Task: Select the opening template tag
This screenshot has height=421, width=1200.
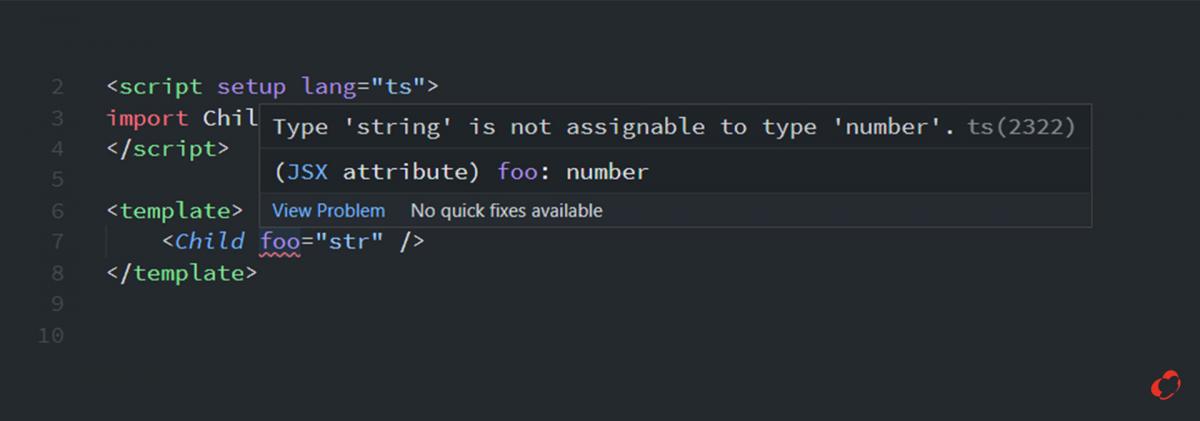Action: [x=175, y=211]
